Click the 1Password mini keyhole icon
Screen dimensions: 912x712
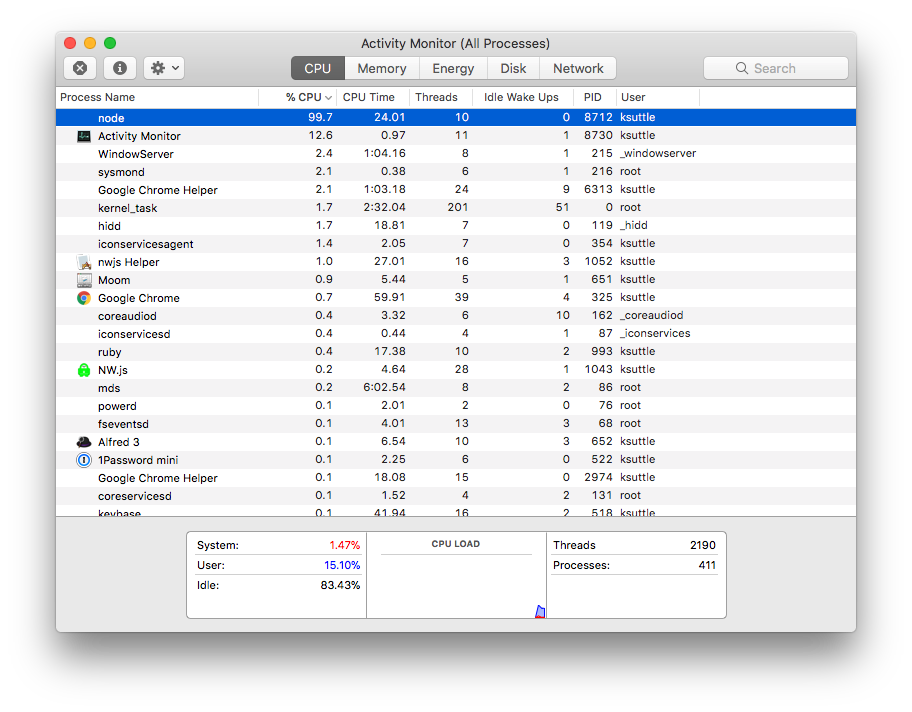pyautogui.click(x=83, y=459)
